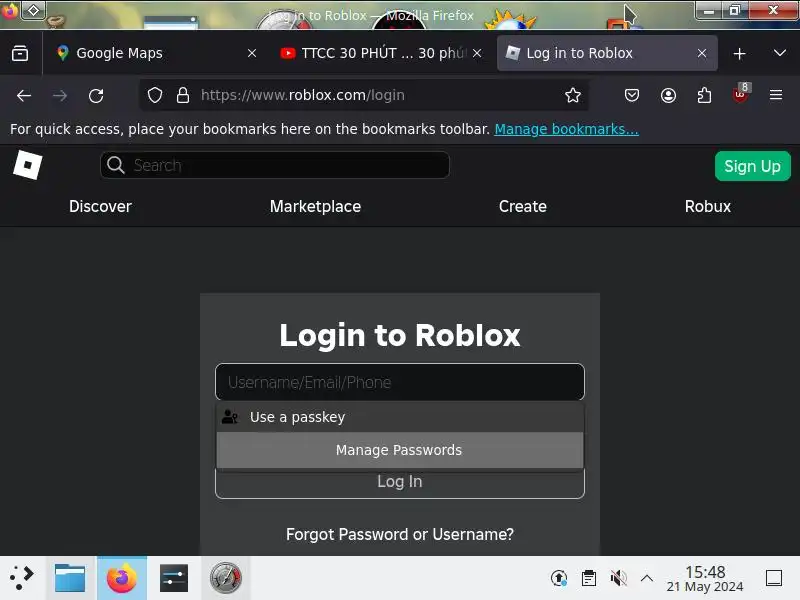Click the Roblox Search field
Image resolution: width=800 pixels, height=600 pixels.
274,165
